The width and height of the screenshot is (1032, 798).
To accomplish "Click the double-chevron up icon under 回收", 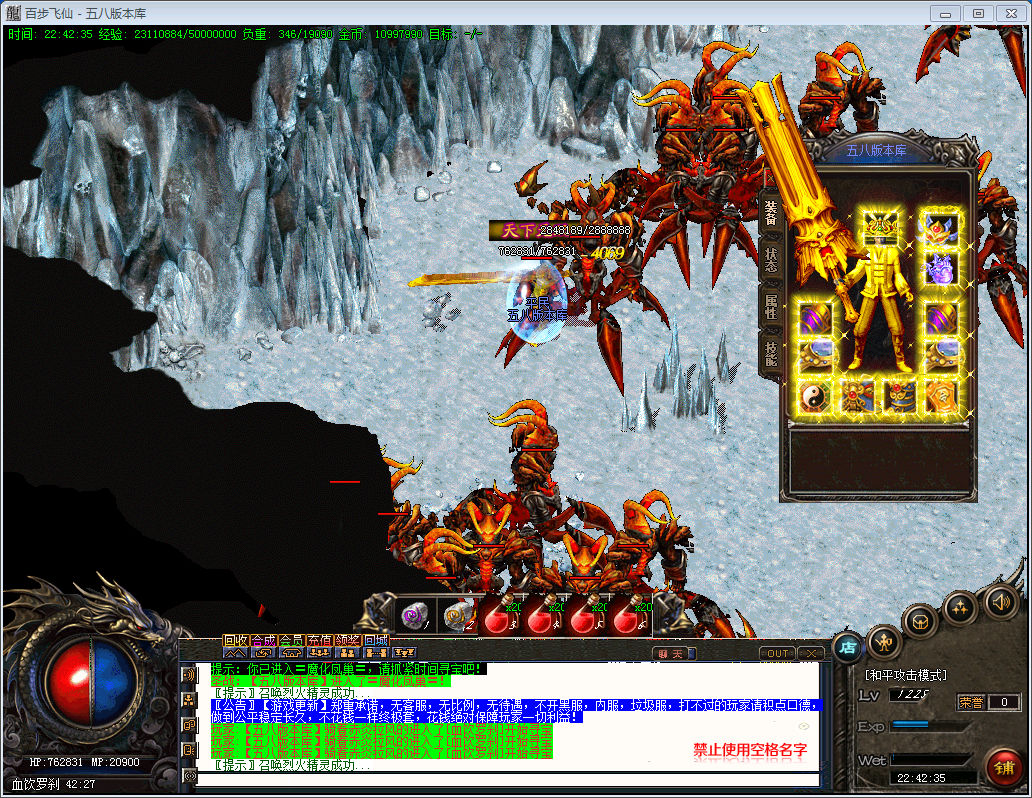I will [x=235, y=652].
